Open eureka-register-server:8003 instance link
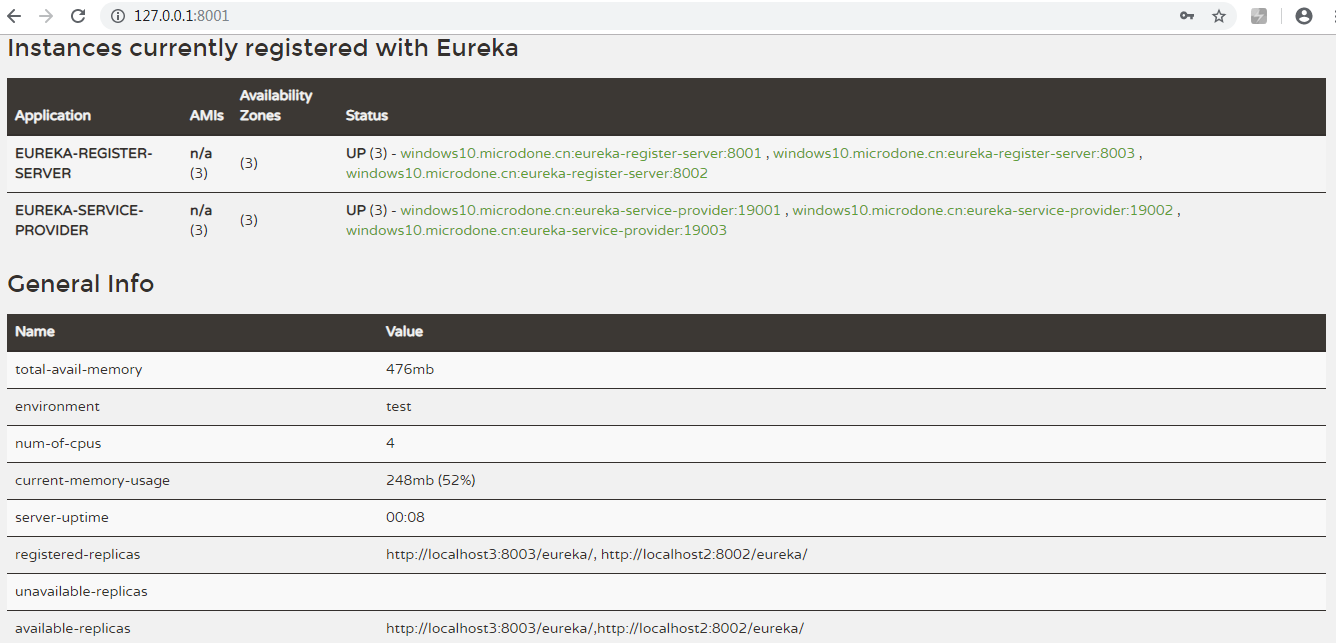1336x643 pixels. tap(954, 153)
